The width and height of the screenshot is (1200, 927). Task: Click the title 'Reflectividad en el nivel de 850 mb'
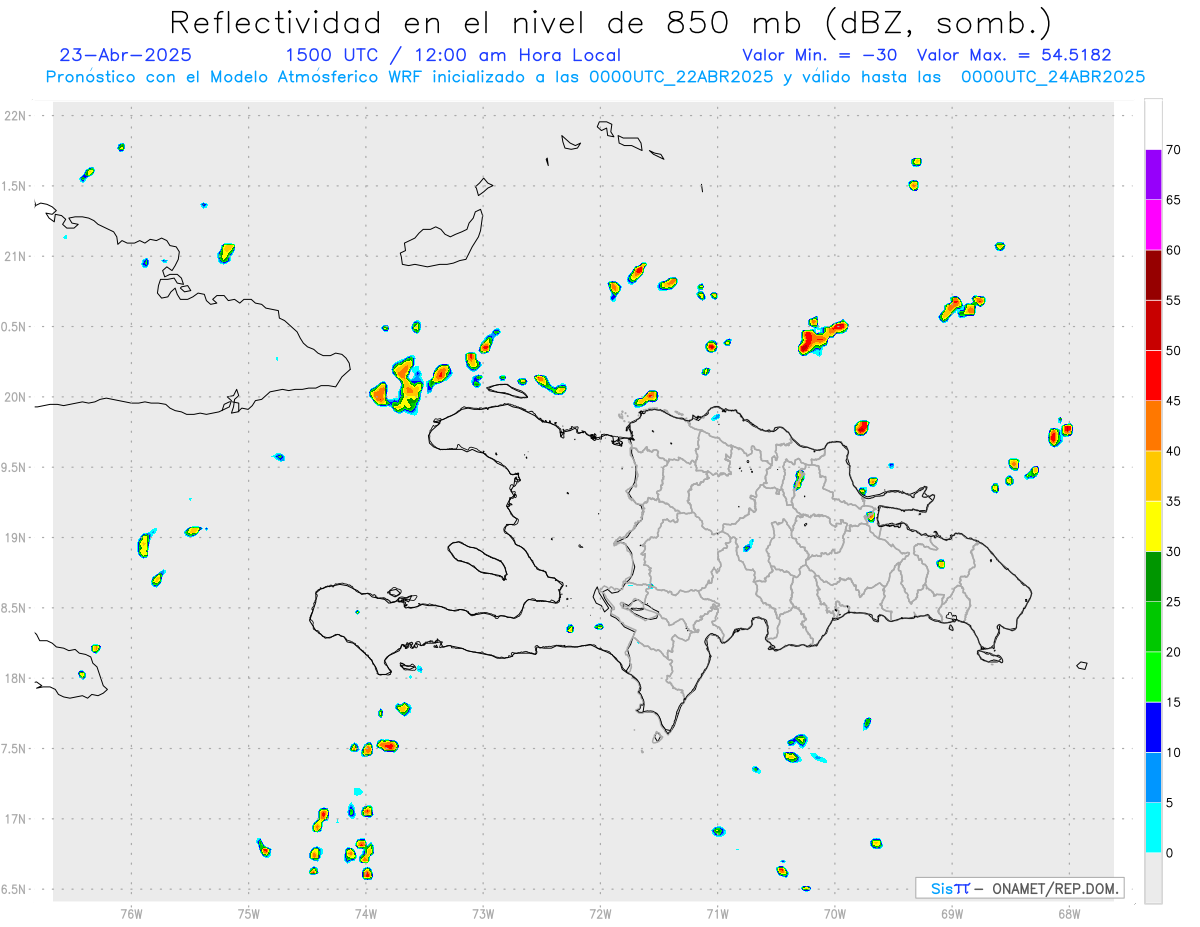point(489,22)
